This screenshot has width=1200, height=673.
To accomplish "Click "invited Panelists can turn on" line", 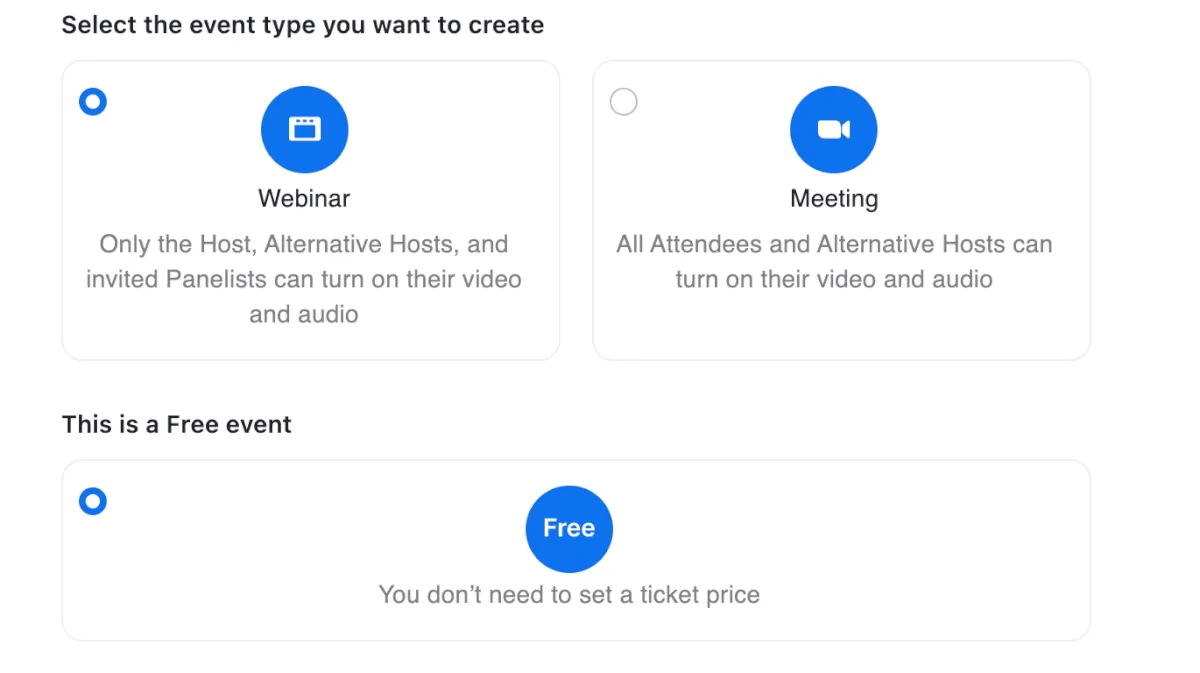I will click(x=304, y=279).
